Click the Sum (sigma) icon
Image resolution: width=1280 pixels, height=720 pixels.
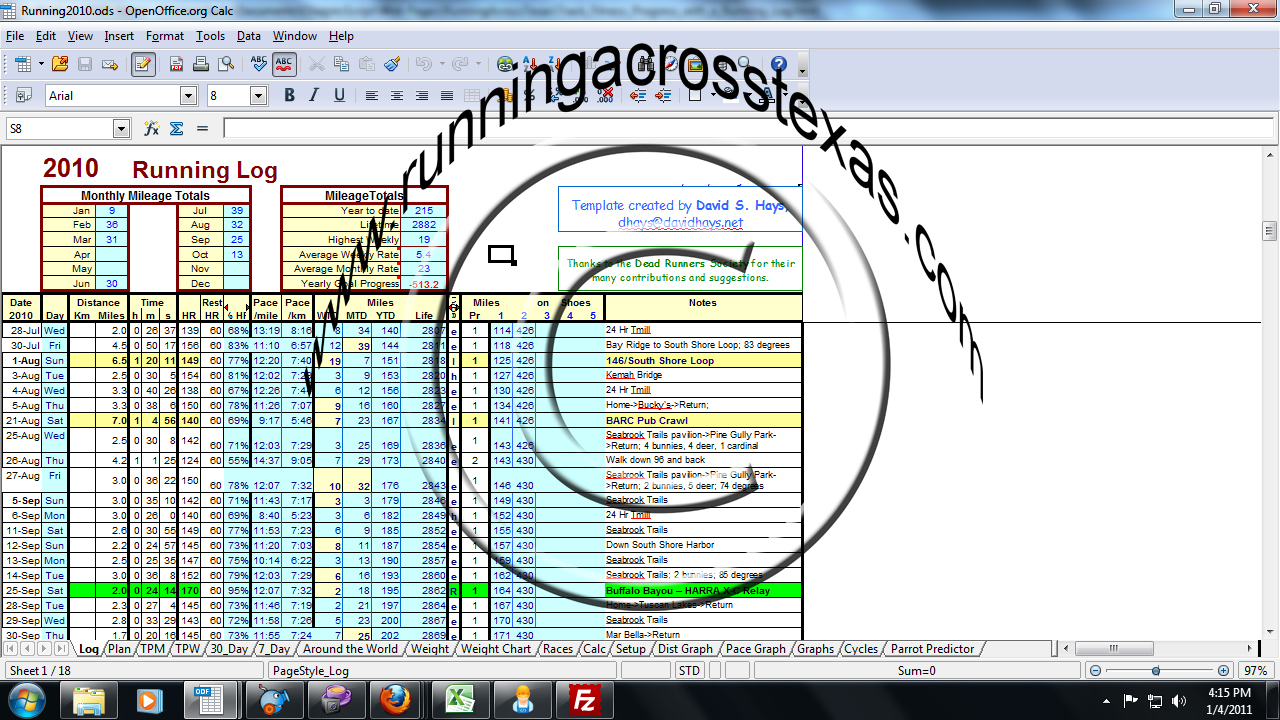176,128
